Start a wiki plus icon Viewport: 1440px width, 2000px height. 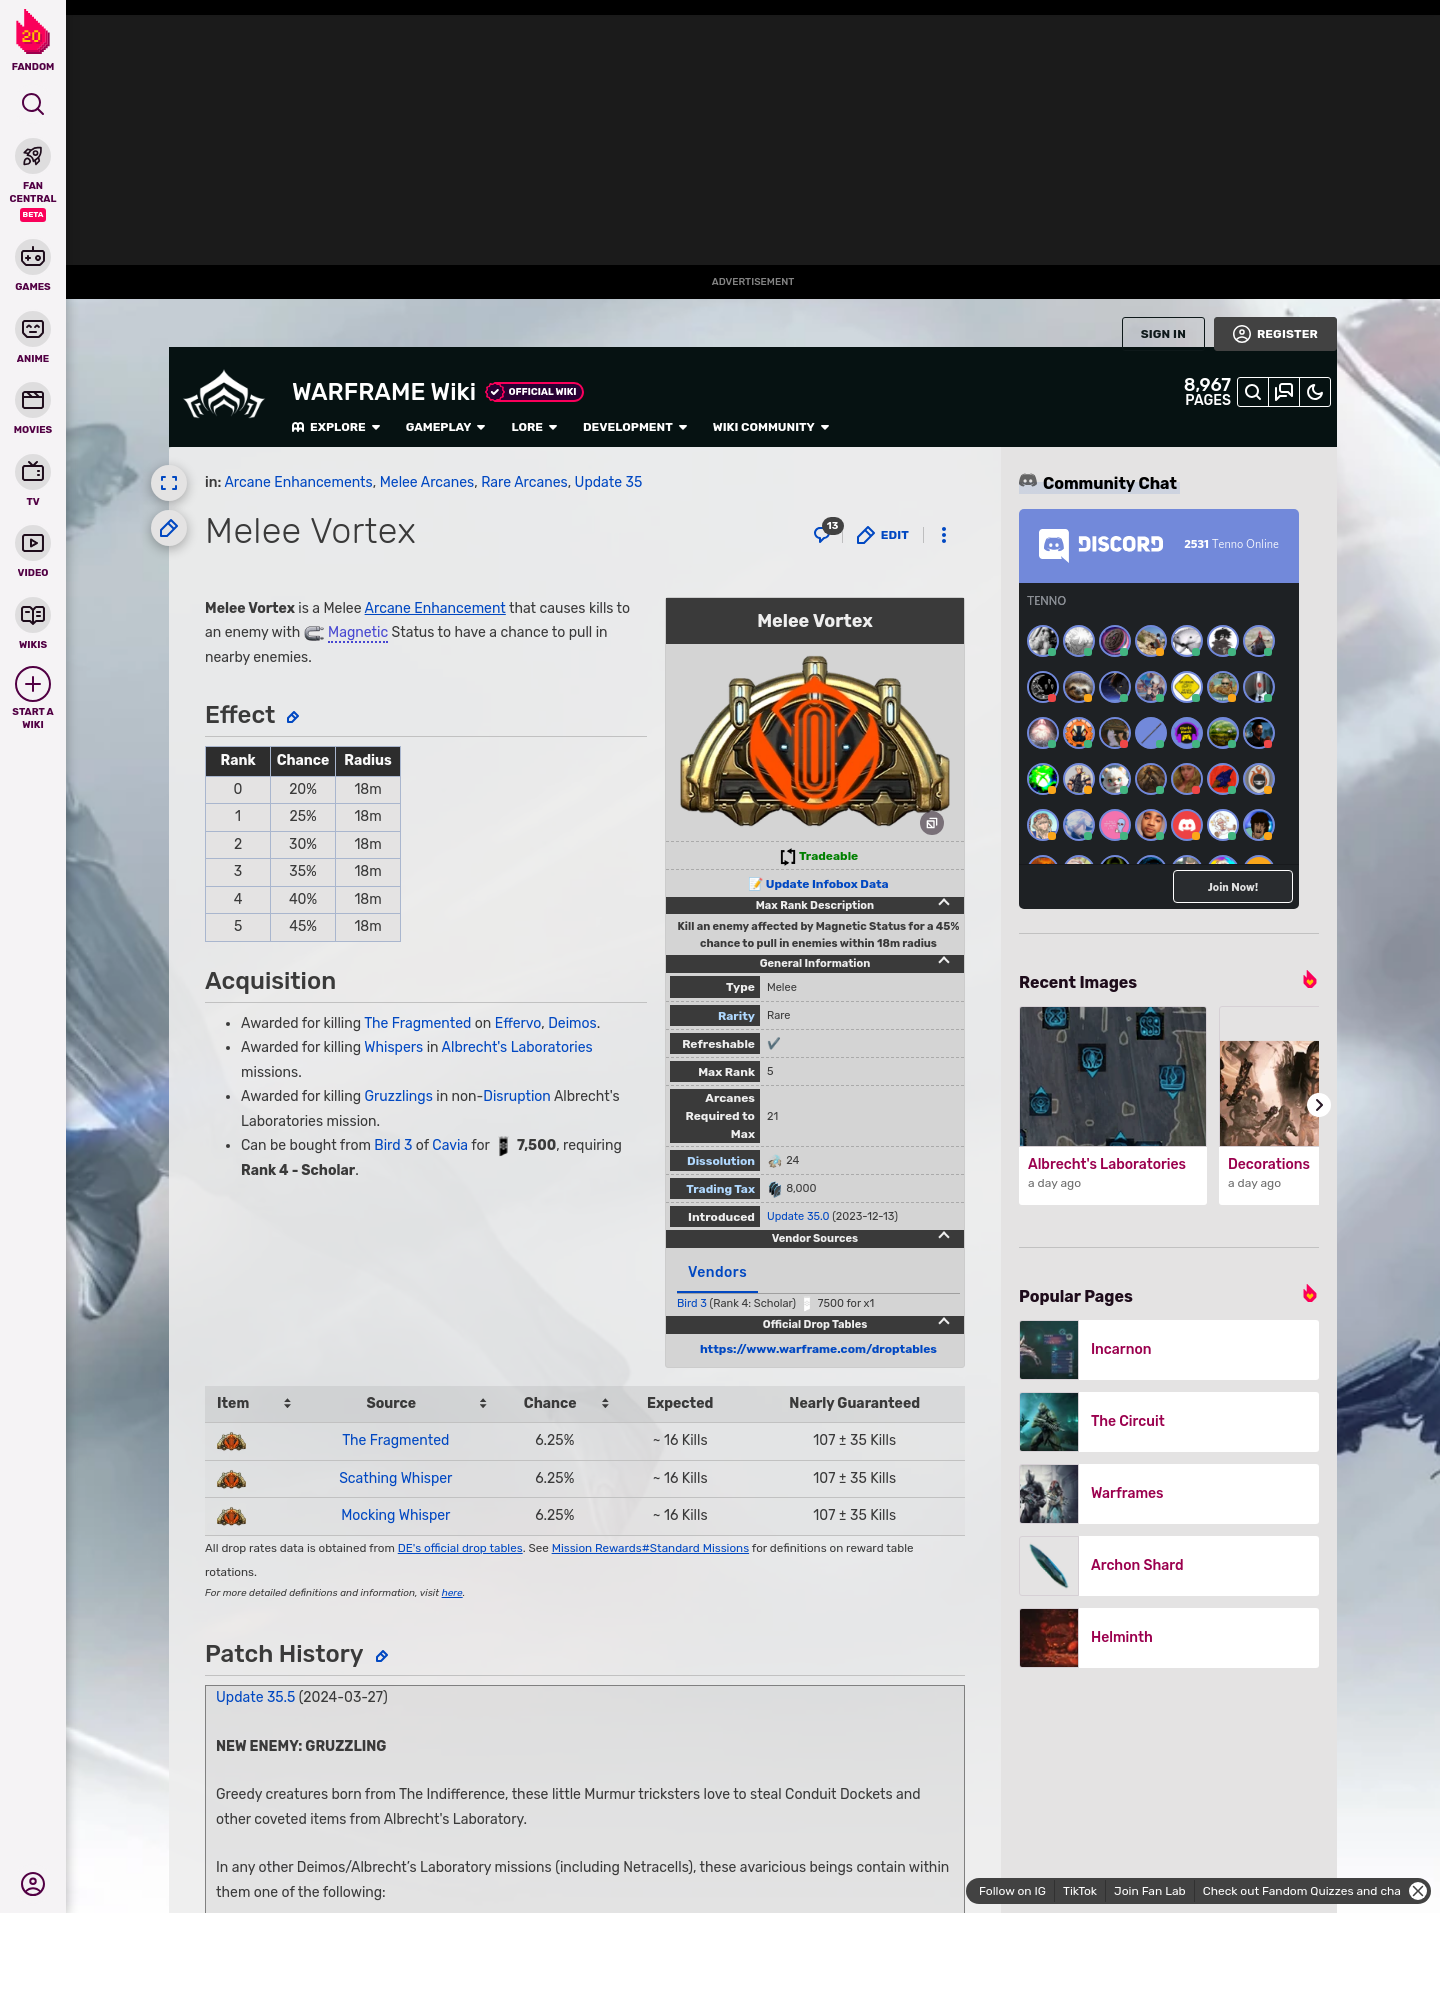[33, 684]
